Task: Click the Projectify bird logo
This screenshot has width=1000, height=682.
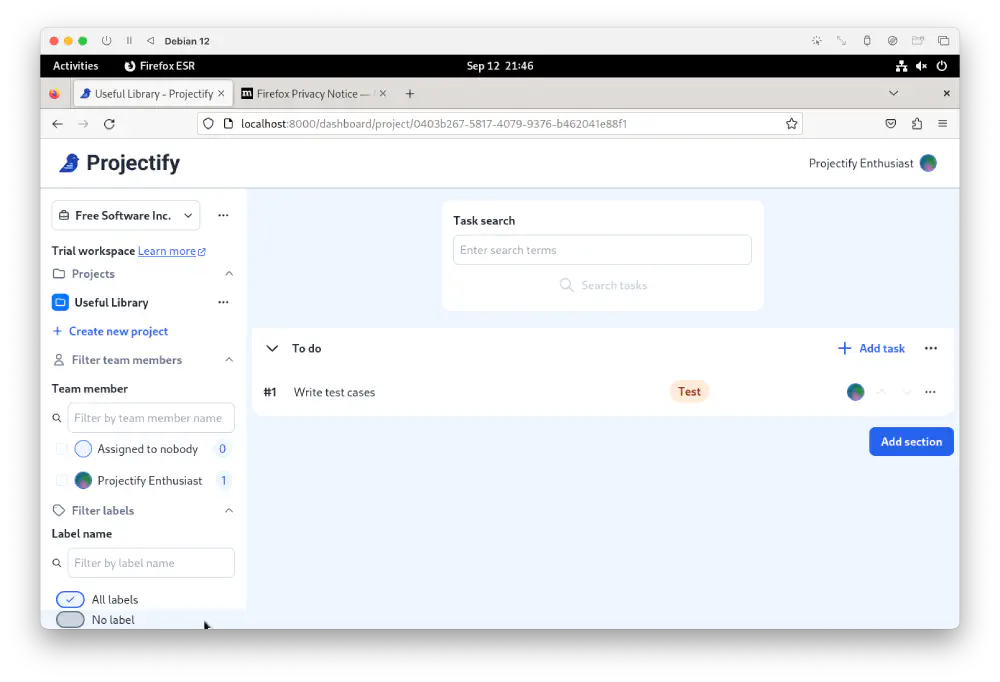Action: 70,163
